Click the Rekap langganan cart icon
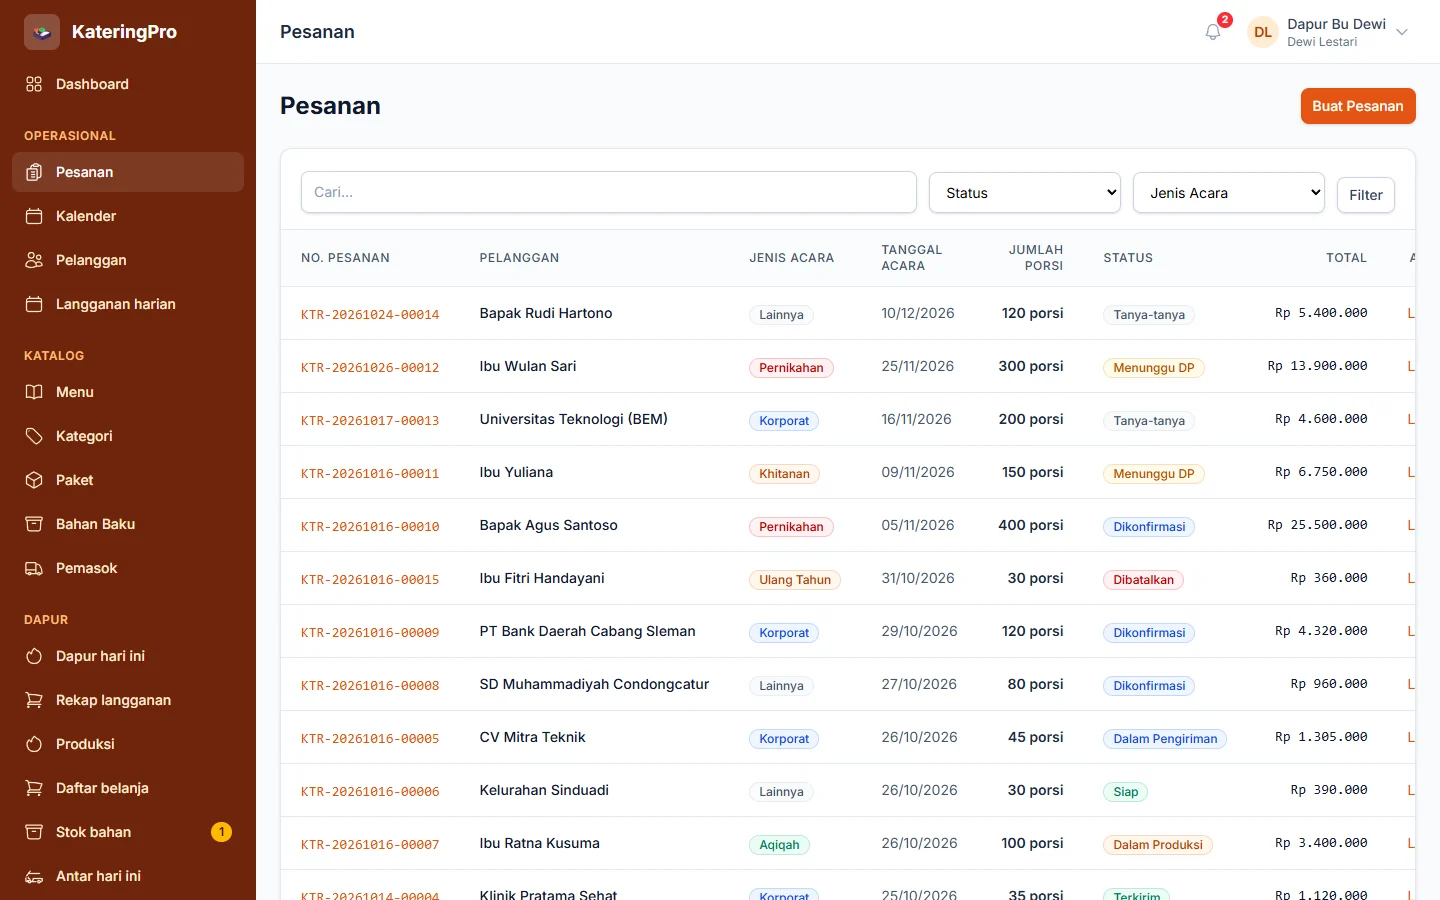This screenshot has width=1440, height=900. [34, 700]
